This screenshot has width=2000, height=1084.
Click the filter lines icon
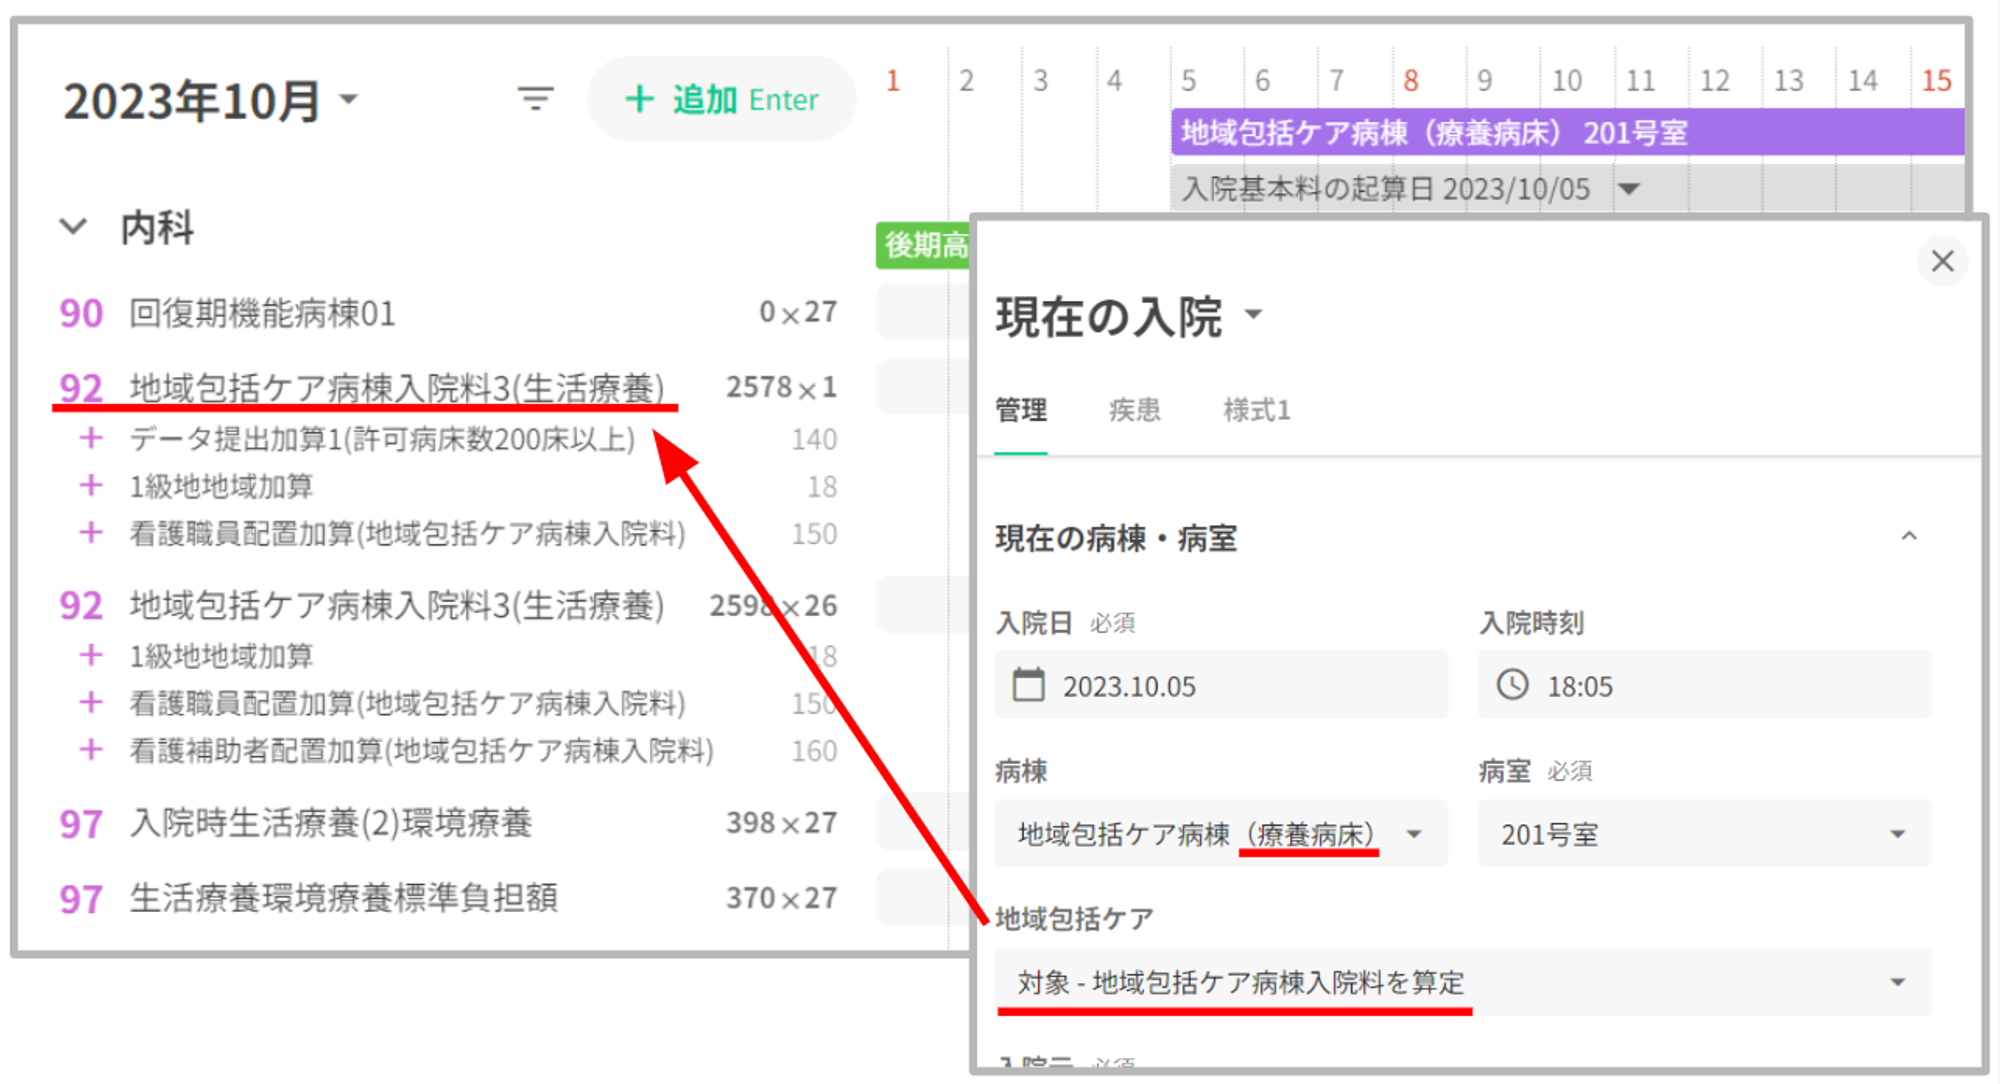click(535, 98)
